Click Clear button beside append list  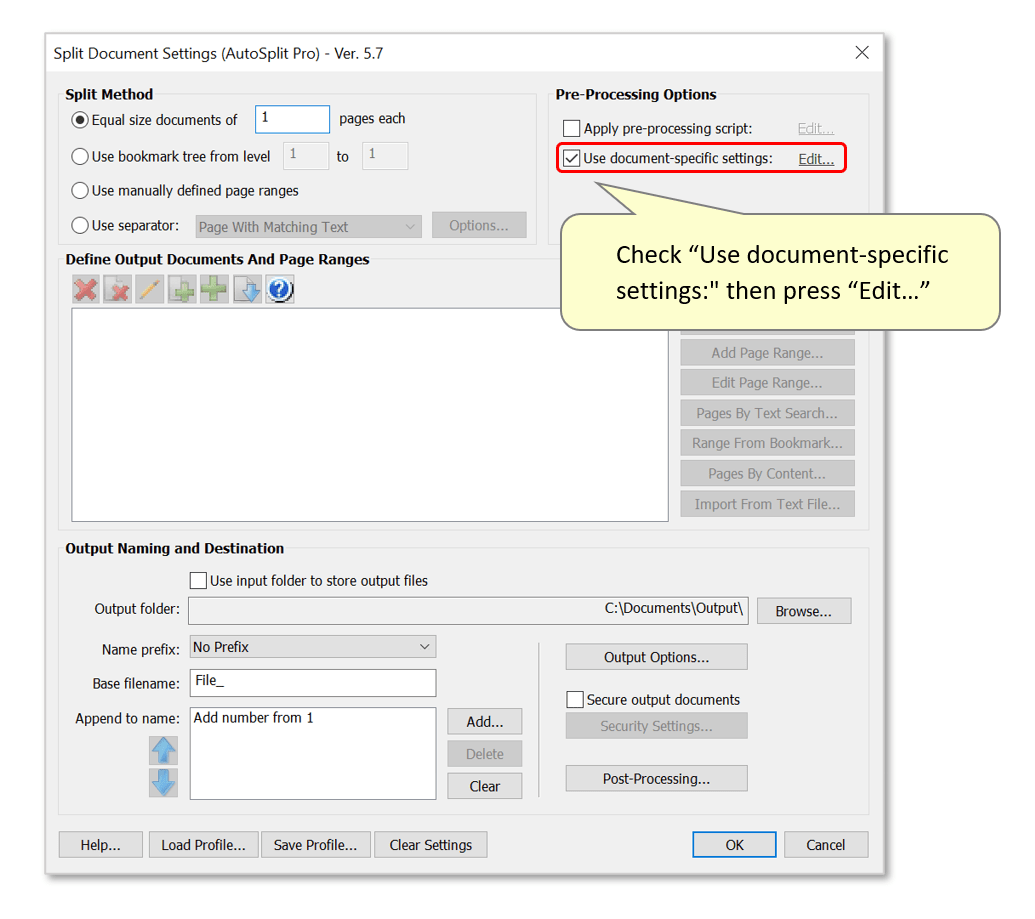[x=484, y=786]
